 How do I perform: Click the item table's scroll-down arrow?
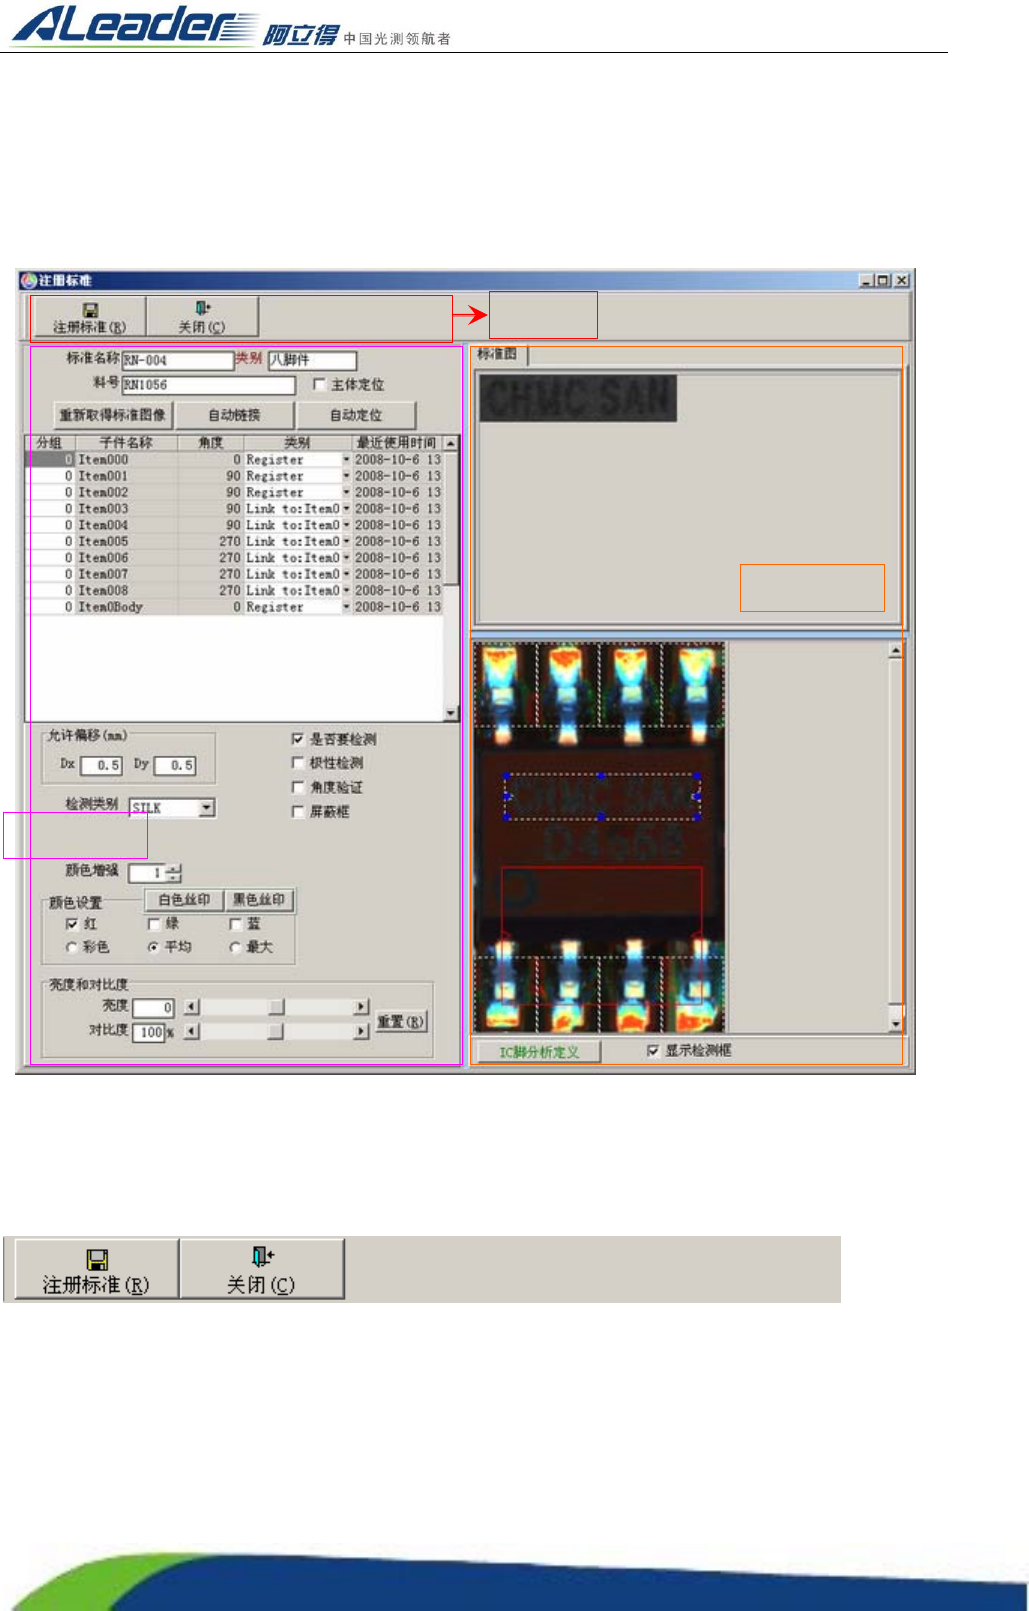[x=451, y=713]
